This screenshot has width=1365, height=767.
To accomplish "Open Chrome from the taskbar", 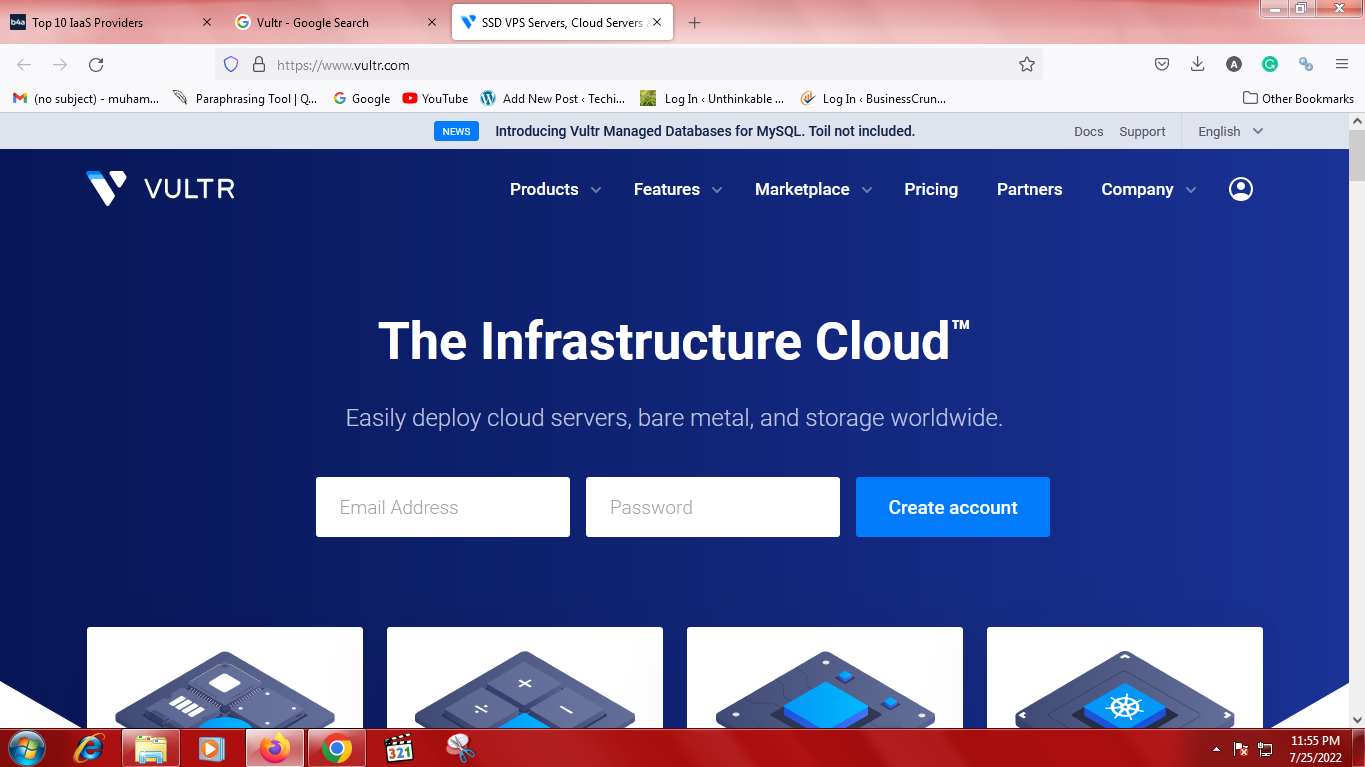I will click(337, 748).
